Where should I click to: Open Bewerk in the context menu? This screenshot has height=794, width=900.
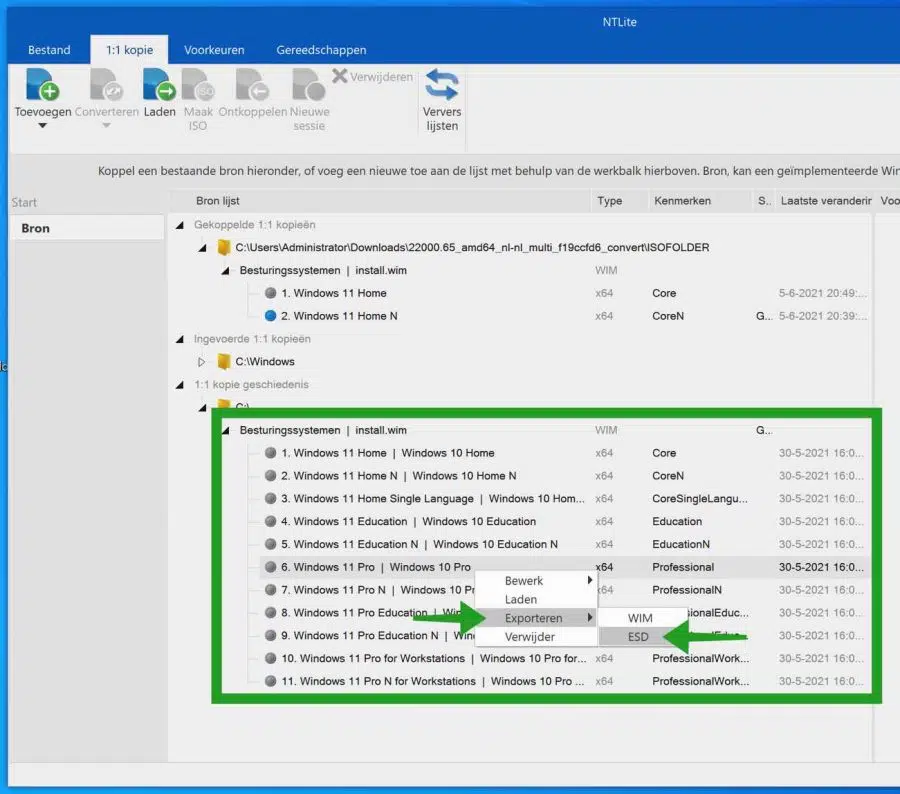click(536, 580)
